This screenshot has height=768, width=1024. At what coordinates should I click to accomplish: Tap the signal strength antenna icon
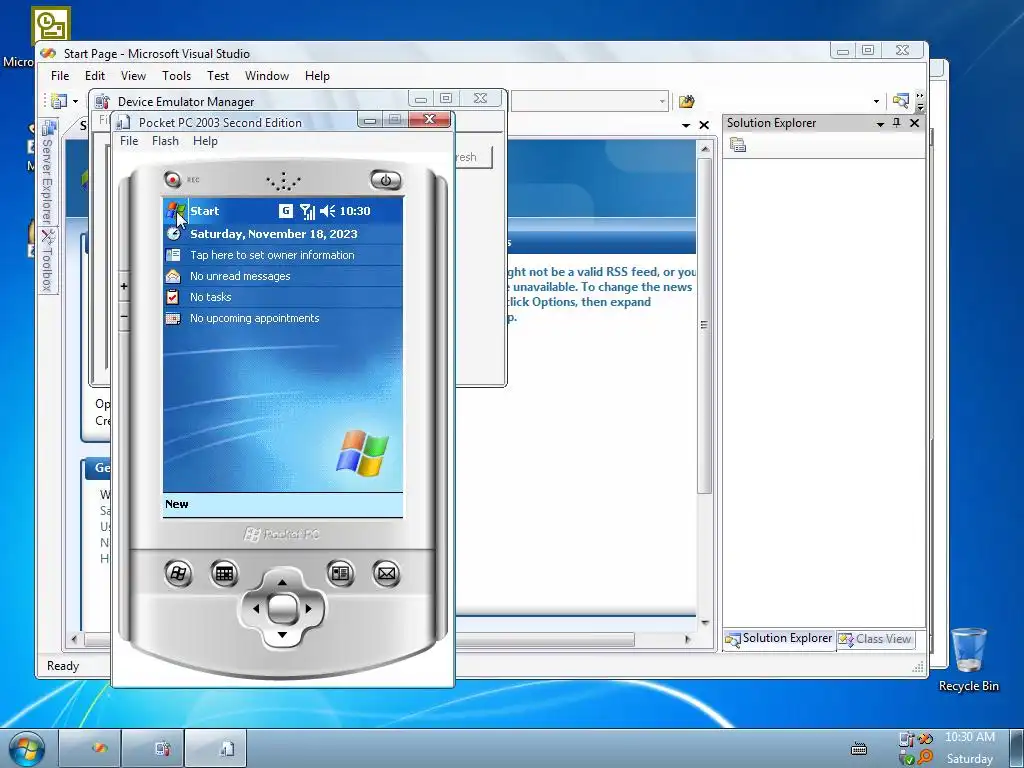307,211
